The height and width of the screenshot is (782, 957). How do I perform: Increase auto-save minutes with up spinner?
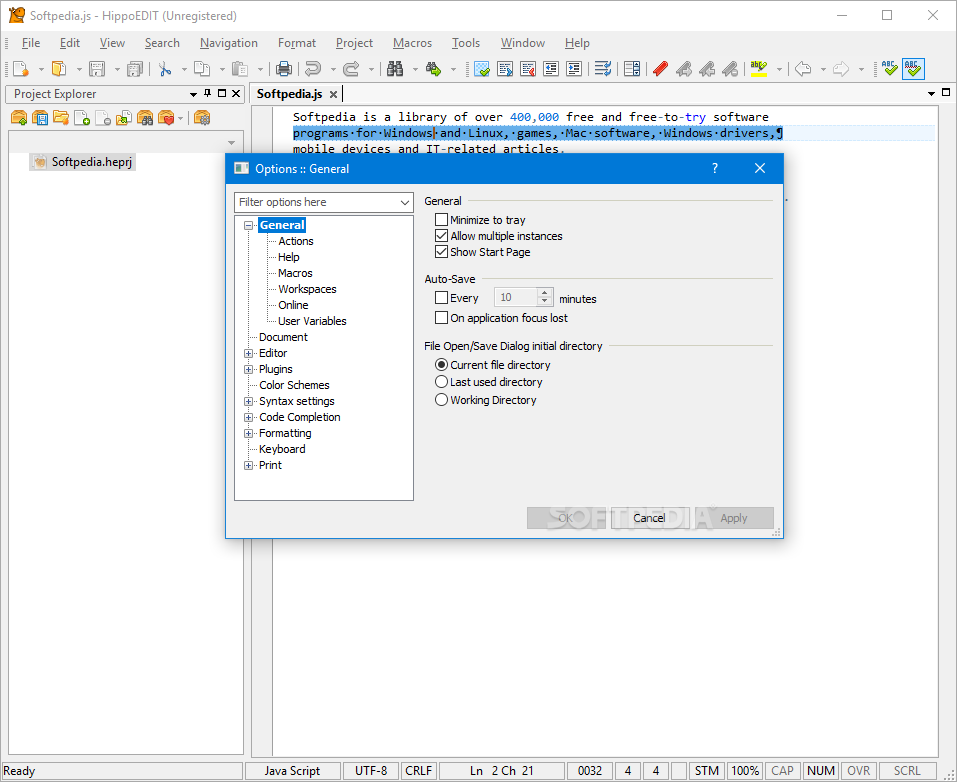pyautogui.click(x=544, y=293)
